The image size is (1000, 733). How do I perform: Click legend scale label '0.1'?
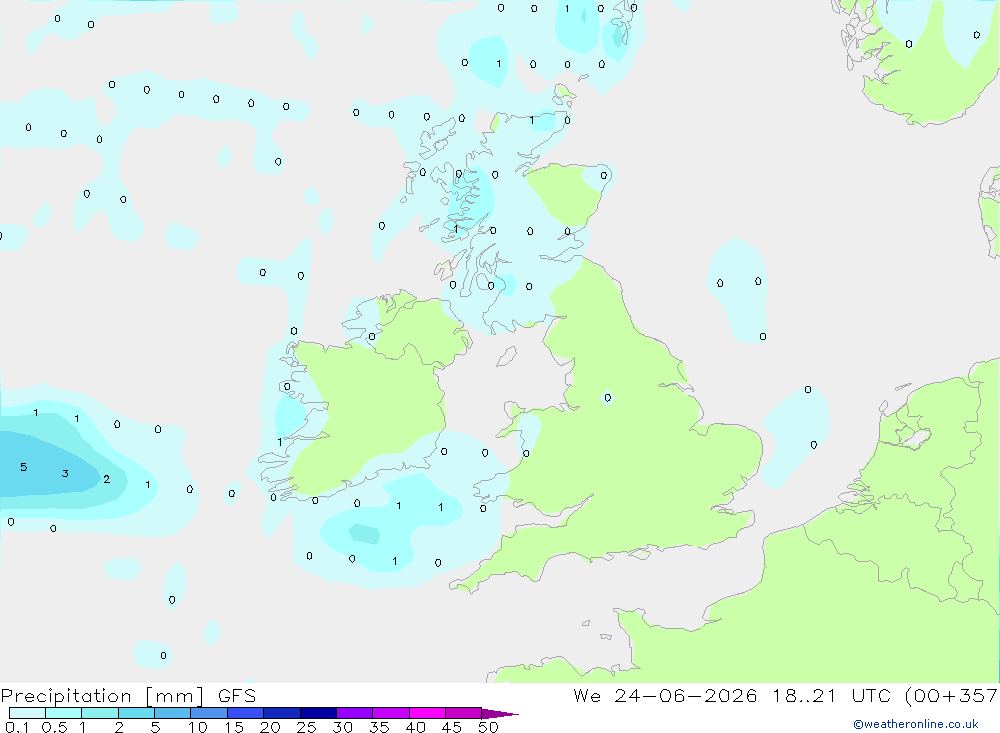(x=17, y=727)
